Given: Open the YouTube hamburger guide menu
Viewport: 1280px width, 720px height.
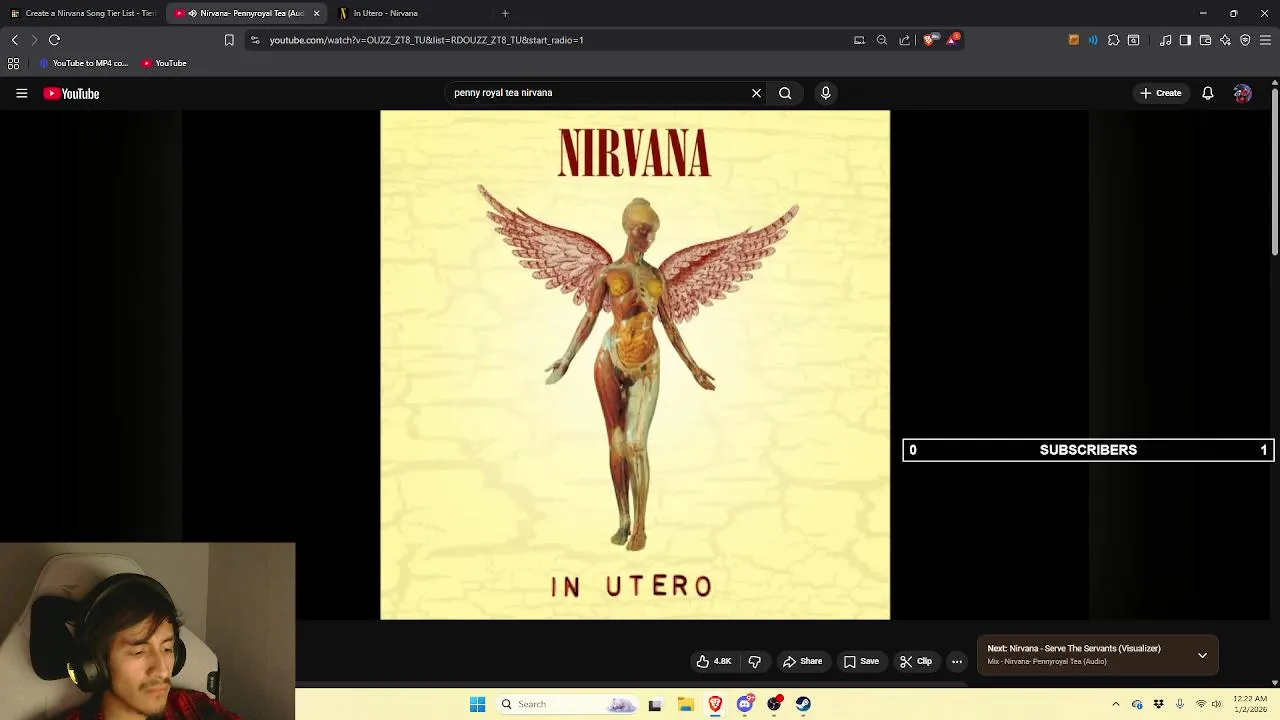Looking at the screenshot, I should (21, 93).
